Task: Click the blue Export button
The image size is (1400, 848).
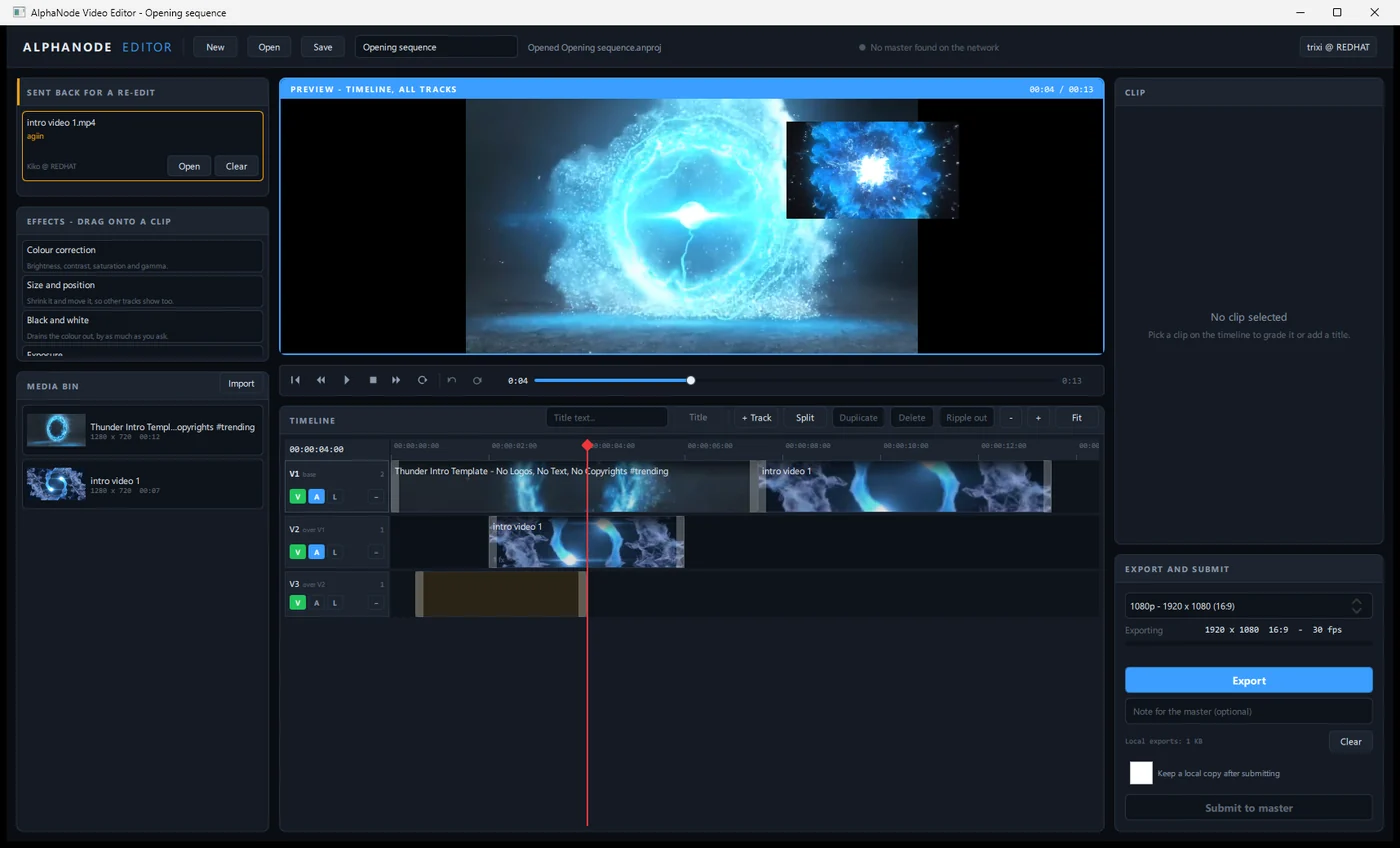Action: 1248,680
